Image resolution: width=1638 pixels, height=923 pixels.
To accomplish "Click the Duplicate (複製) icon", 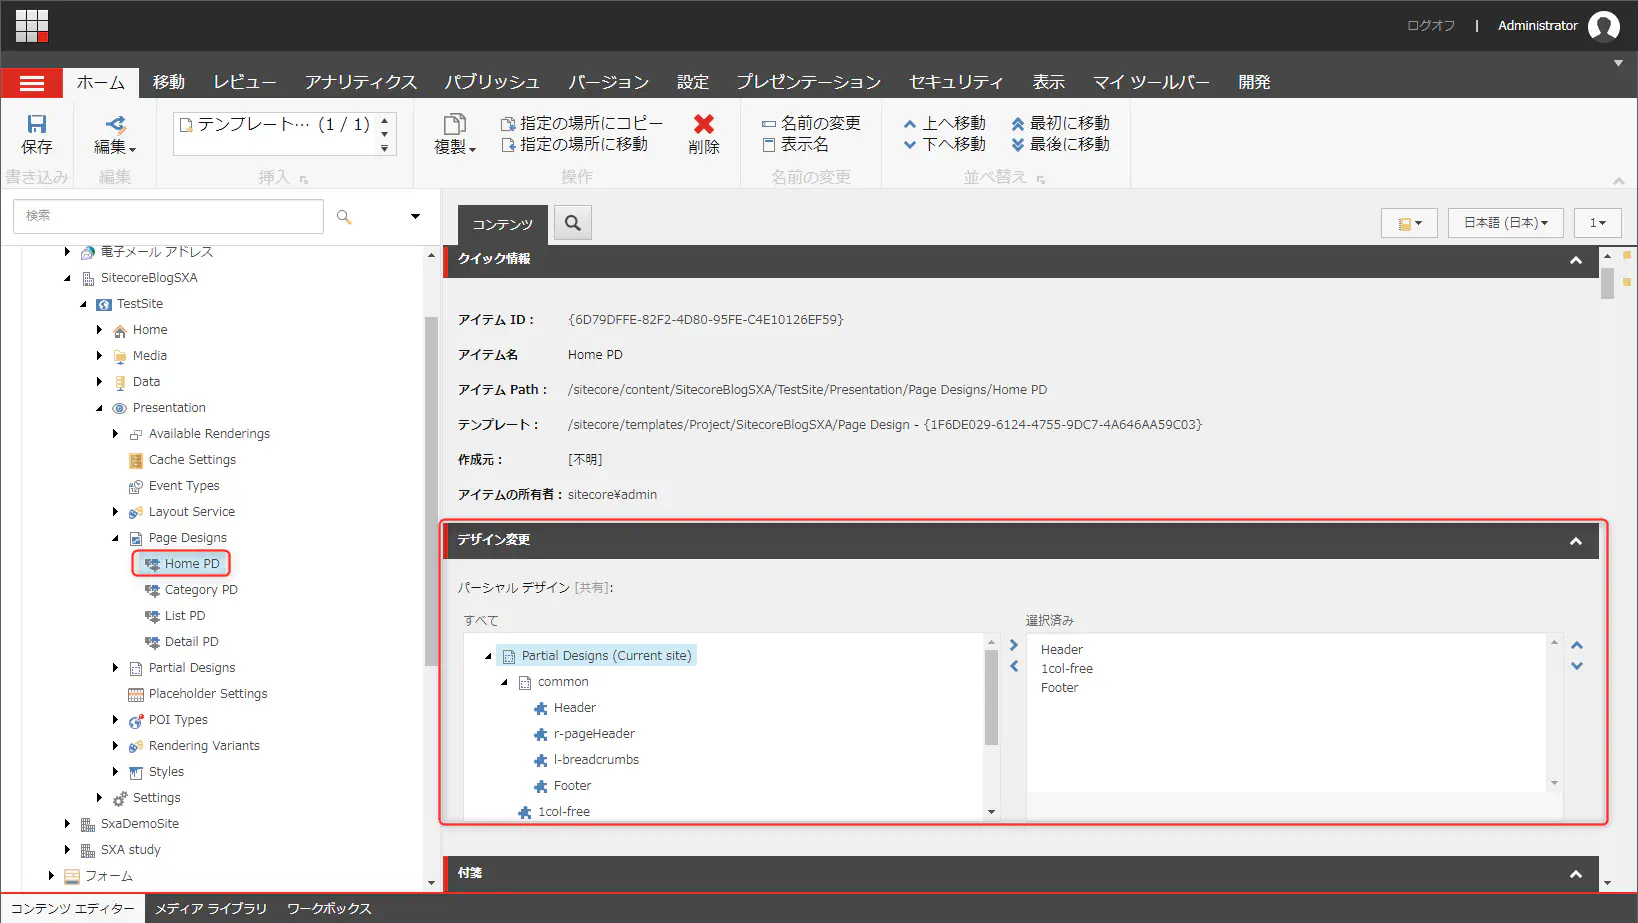I will click(x=455, y=124).
